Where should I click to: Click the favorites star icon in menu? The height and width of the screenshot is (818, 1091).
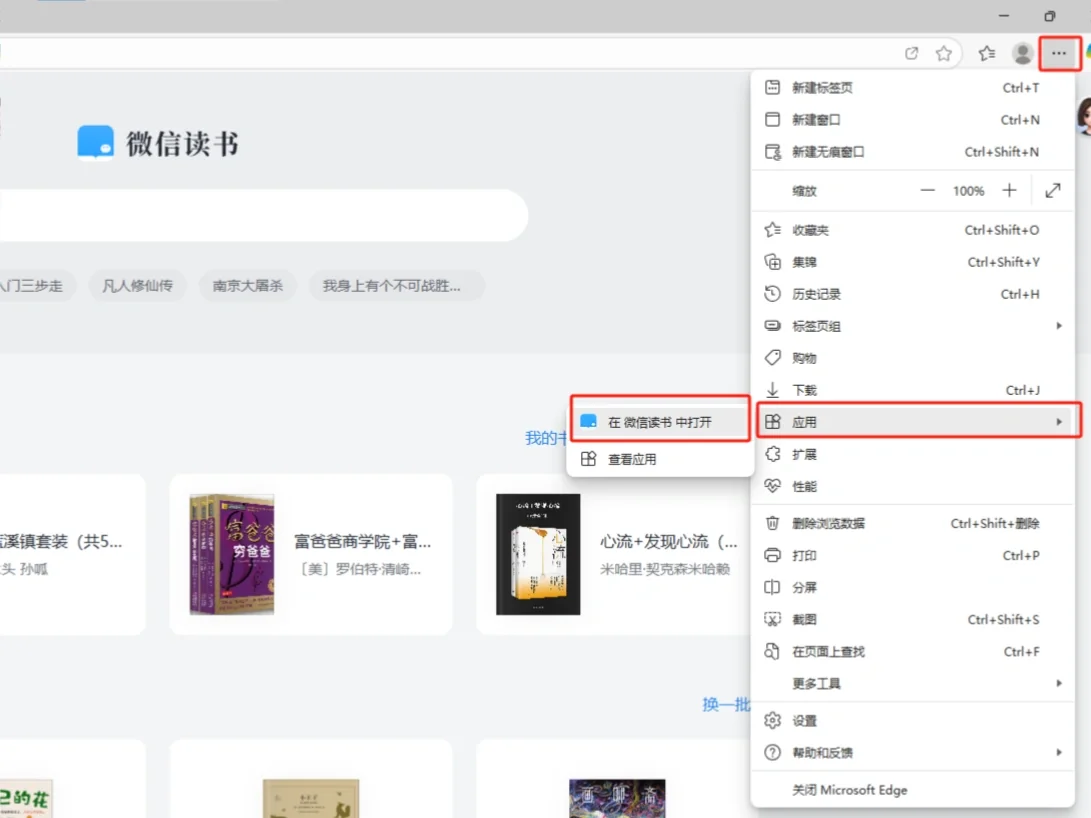772,230
